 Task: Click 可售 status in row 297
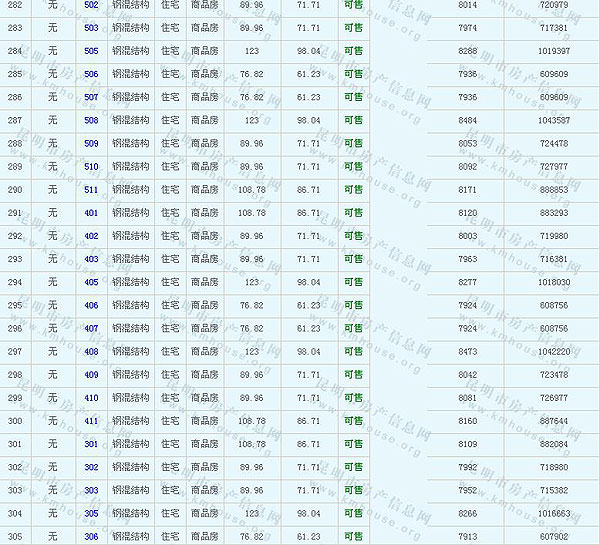(353, 352)
